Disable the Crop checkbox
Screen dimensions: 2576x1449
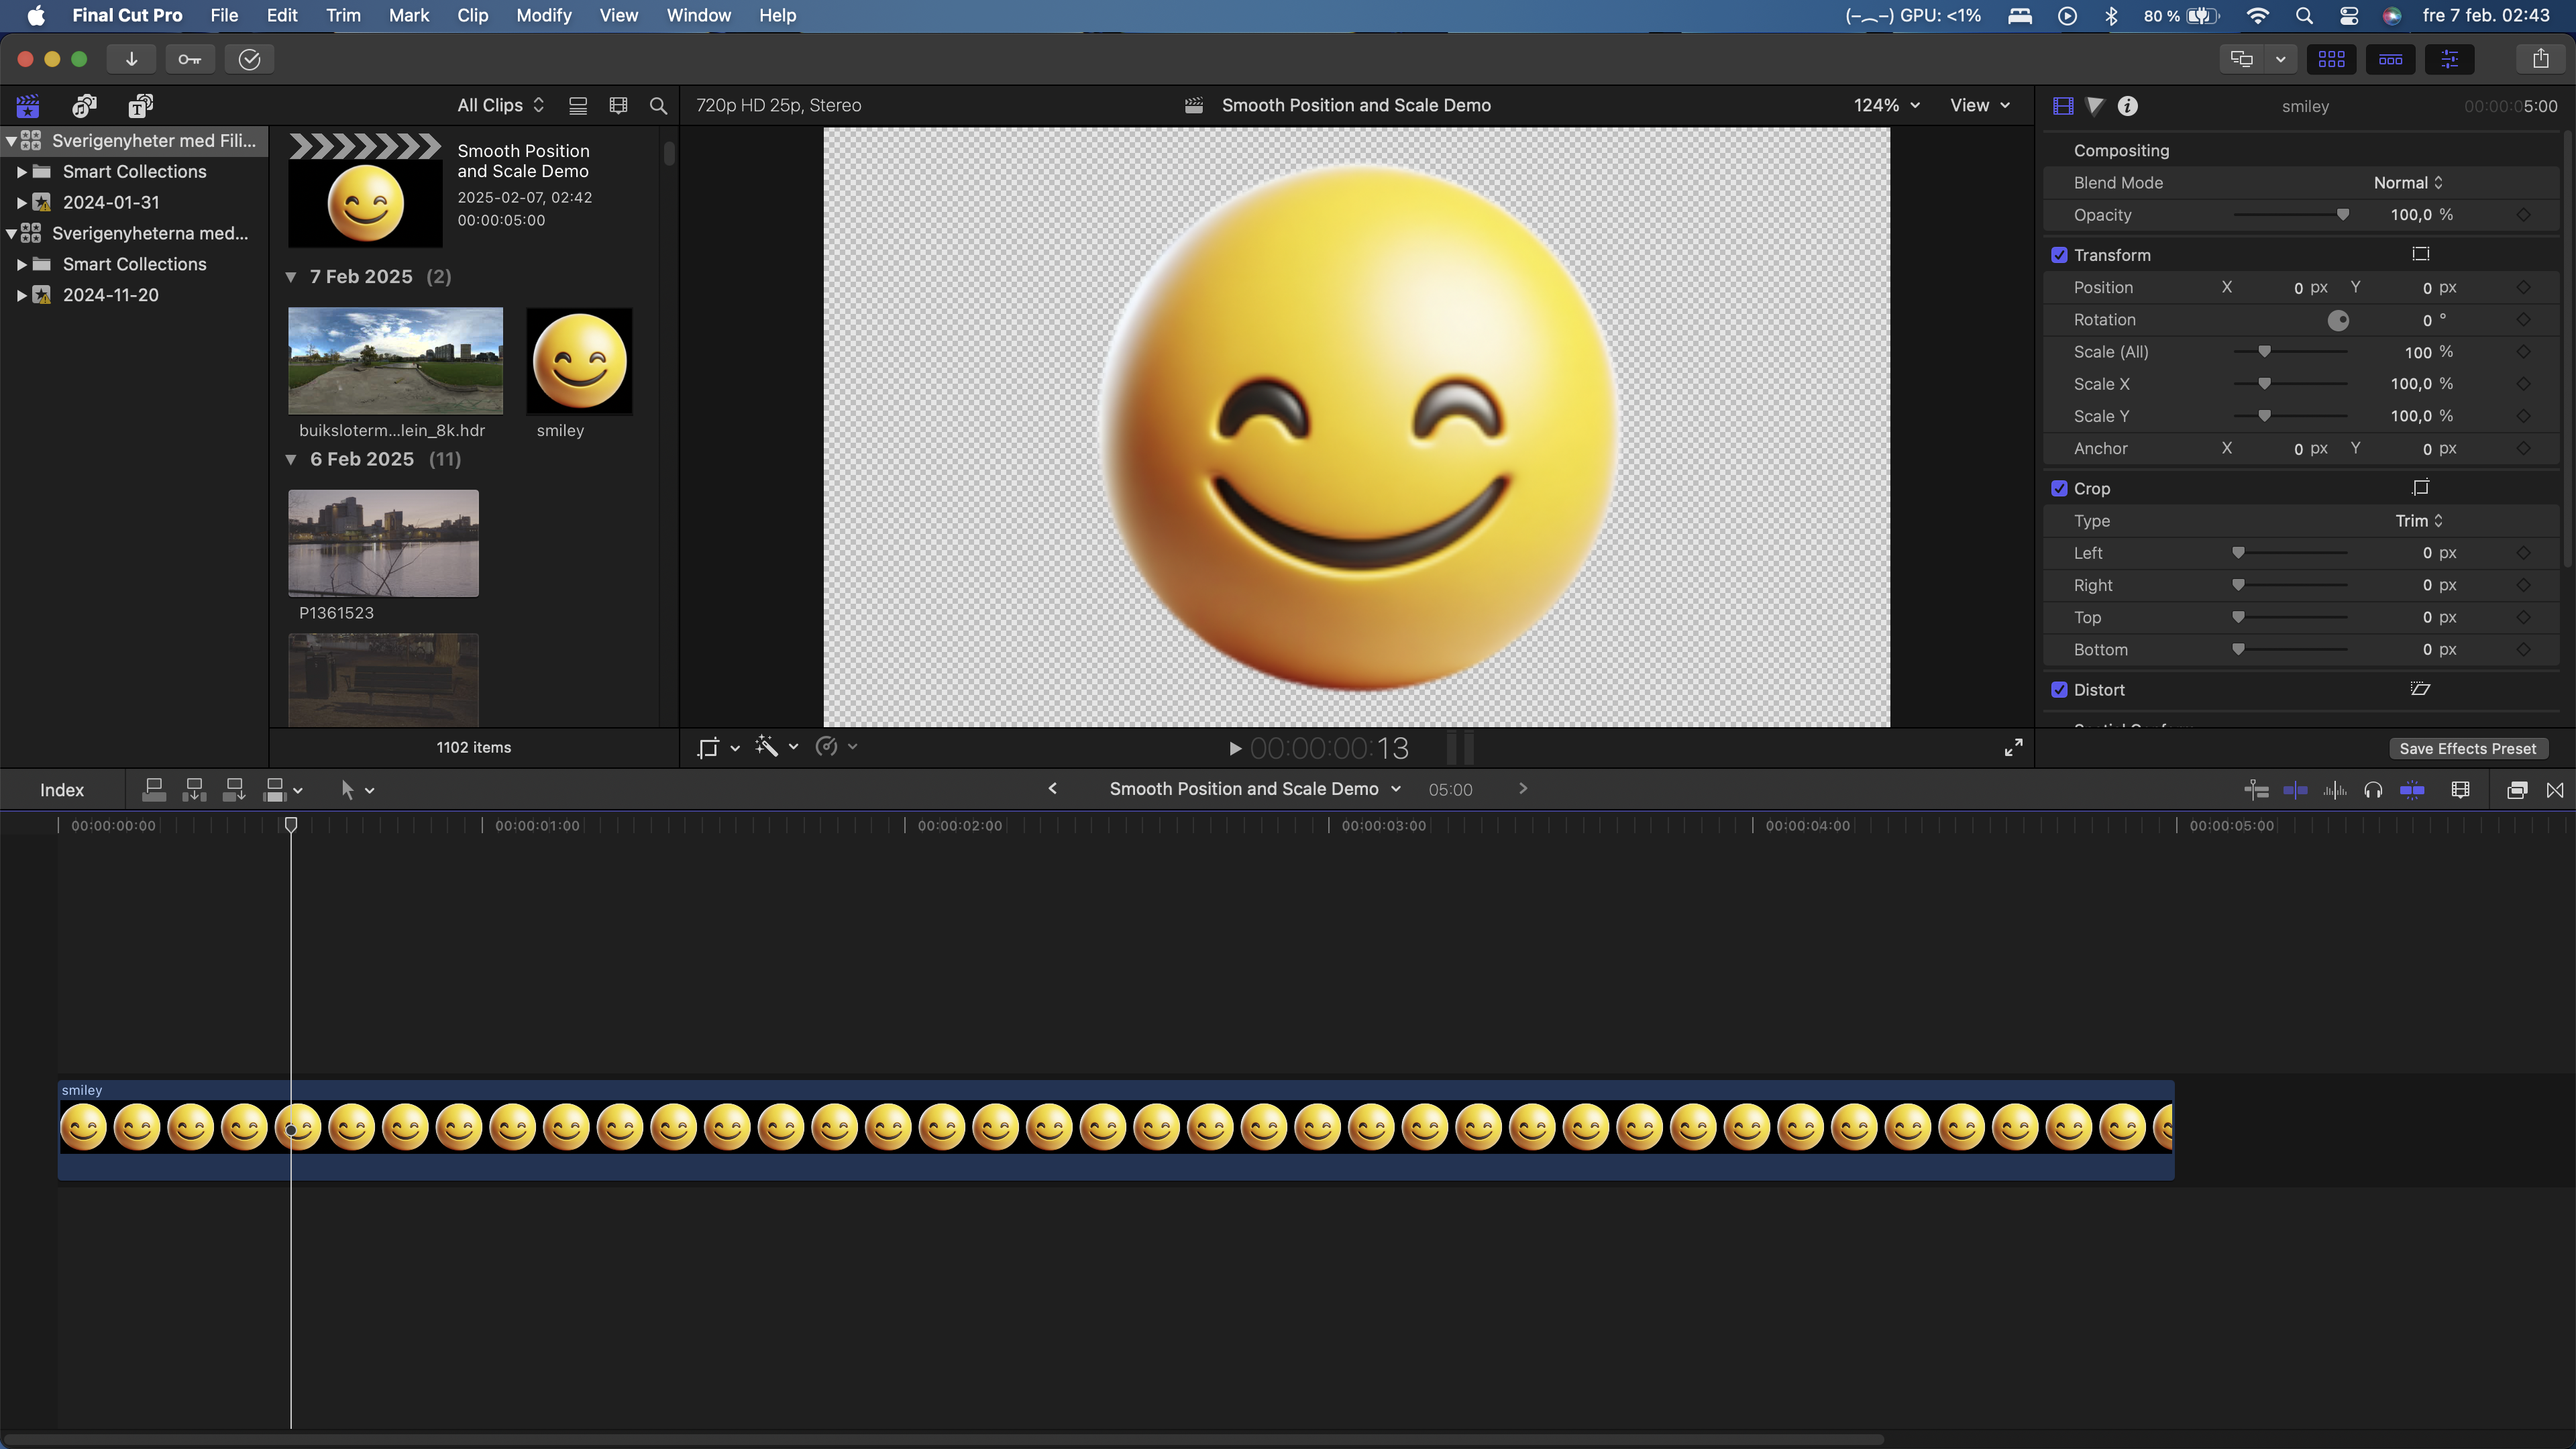coord(2059,489)
